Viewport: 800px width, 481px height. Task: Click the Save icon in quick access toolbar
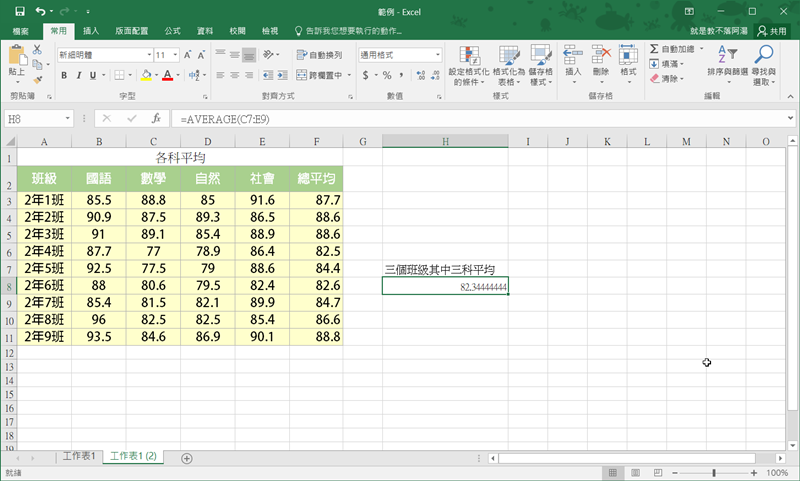(x=20, y=11)
